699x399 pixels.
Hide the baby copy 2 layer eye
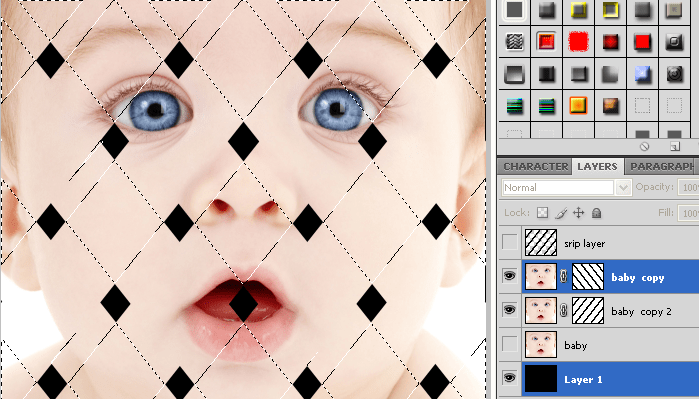(510, 310)
